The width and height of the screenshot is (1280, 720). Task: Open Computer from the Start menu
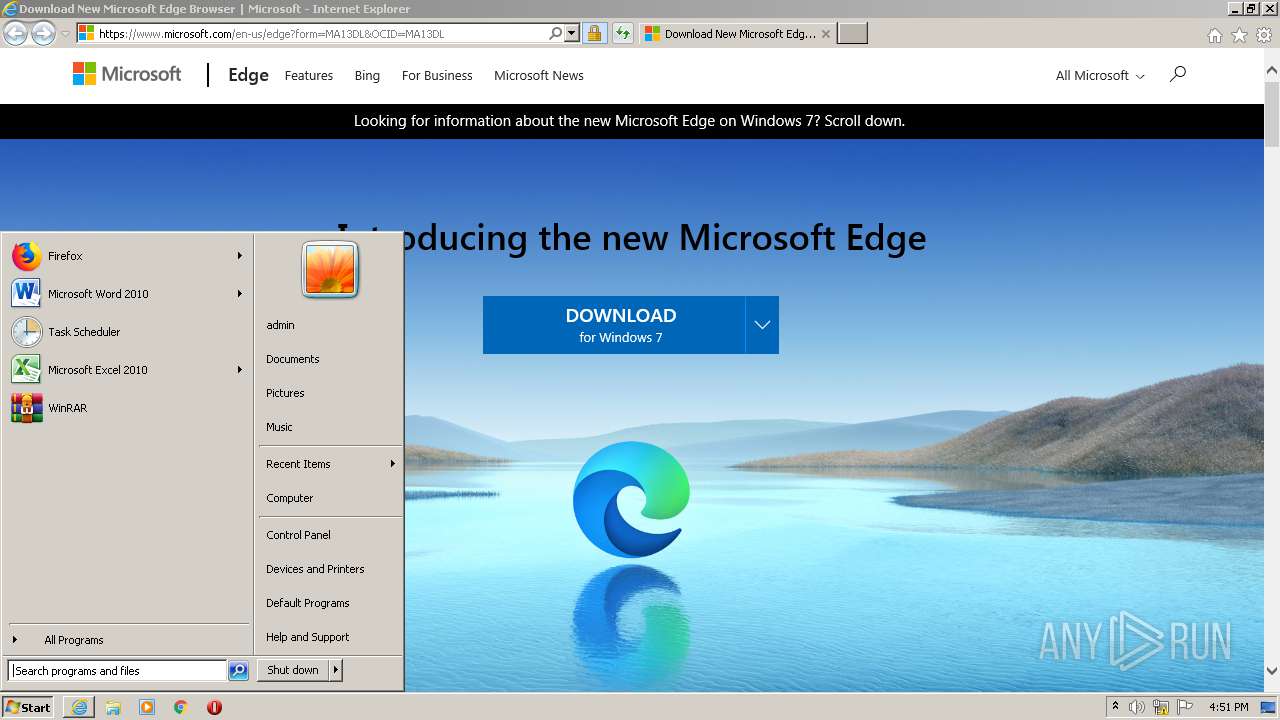290,498
